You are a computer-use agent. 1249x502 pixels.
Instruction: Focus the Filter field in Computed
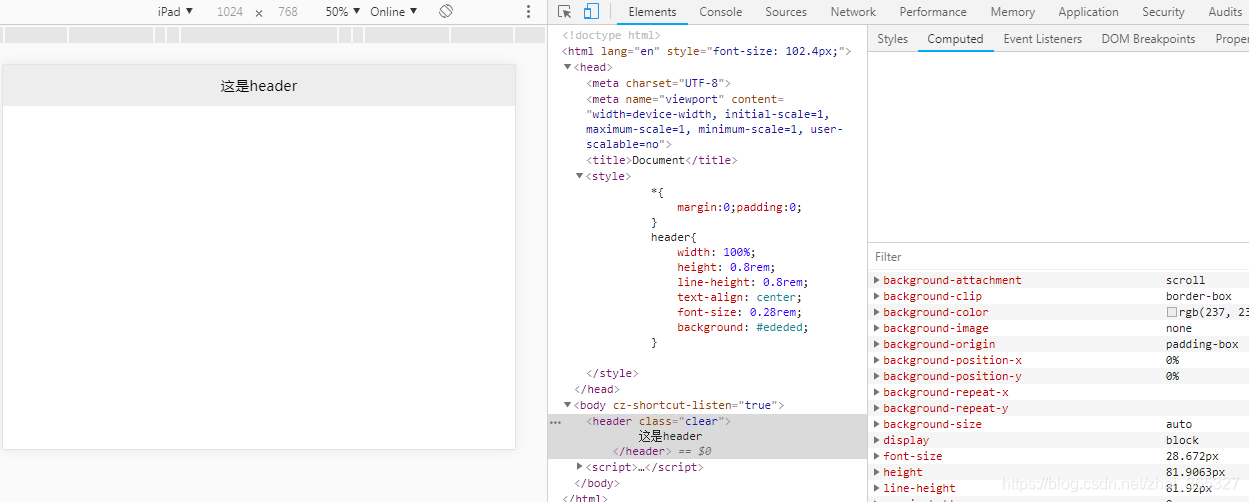[x=1058, y=257]
